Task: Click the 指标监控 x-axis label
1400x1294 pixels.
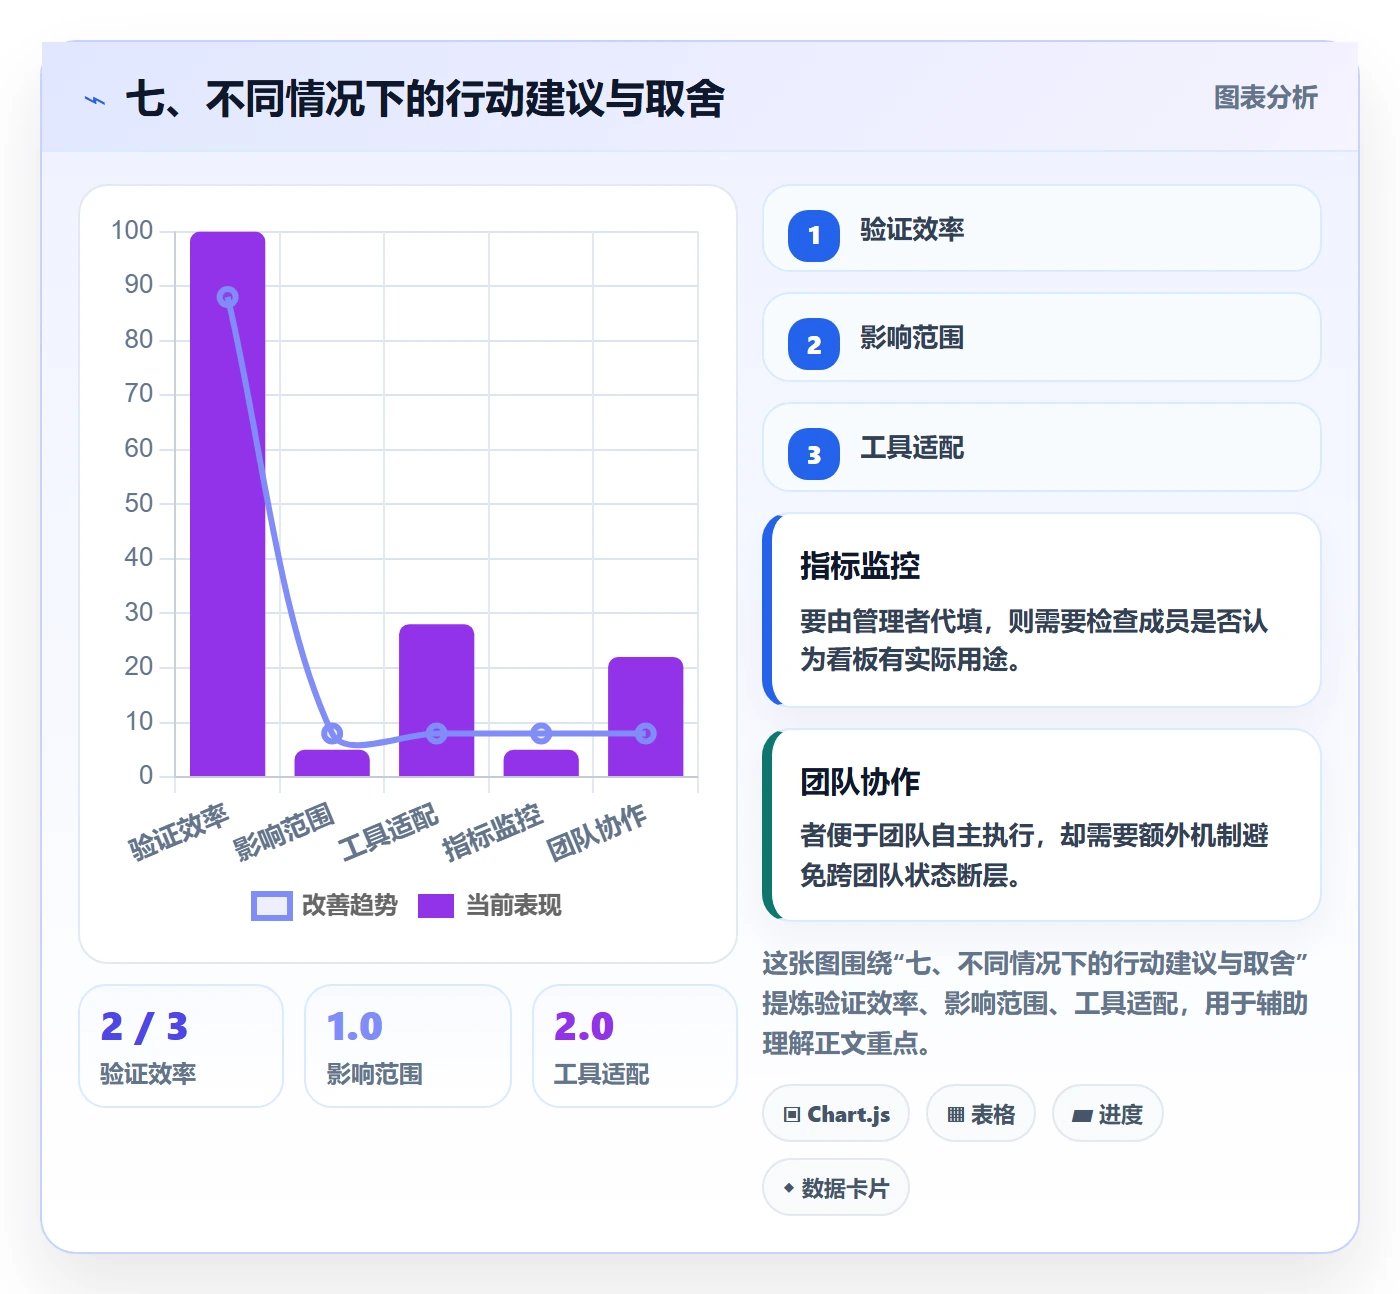Action: [492, 832]
